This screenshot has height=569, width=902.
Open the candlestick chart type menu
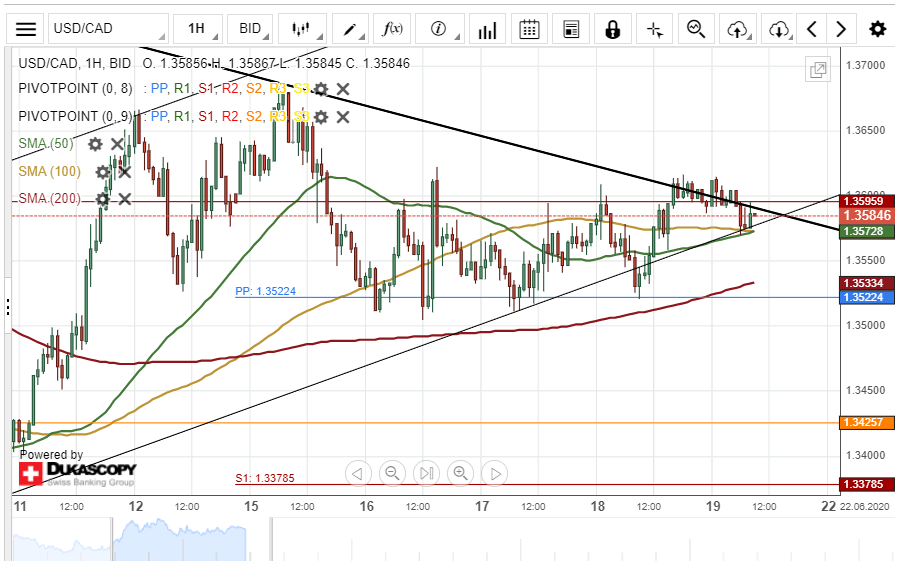tap(302, 29)
